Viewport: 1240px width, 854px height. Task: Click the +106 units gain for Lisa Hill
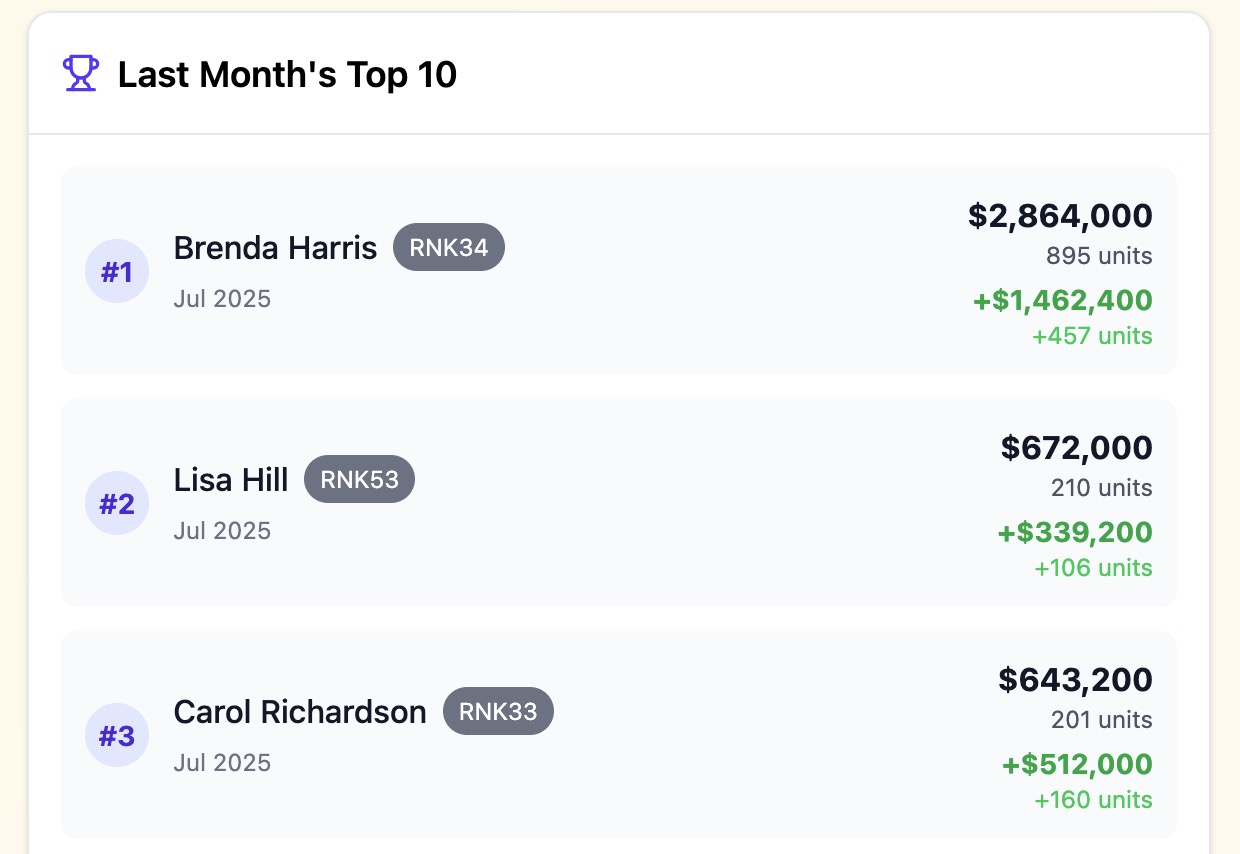point(1093,567)
